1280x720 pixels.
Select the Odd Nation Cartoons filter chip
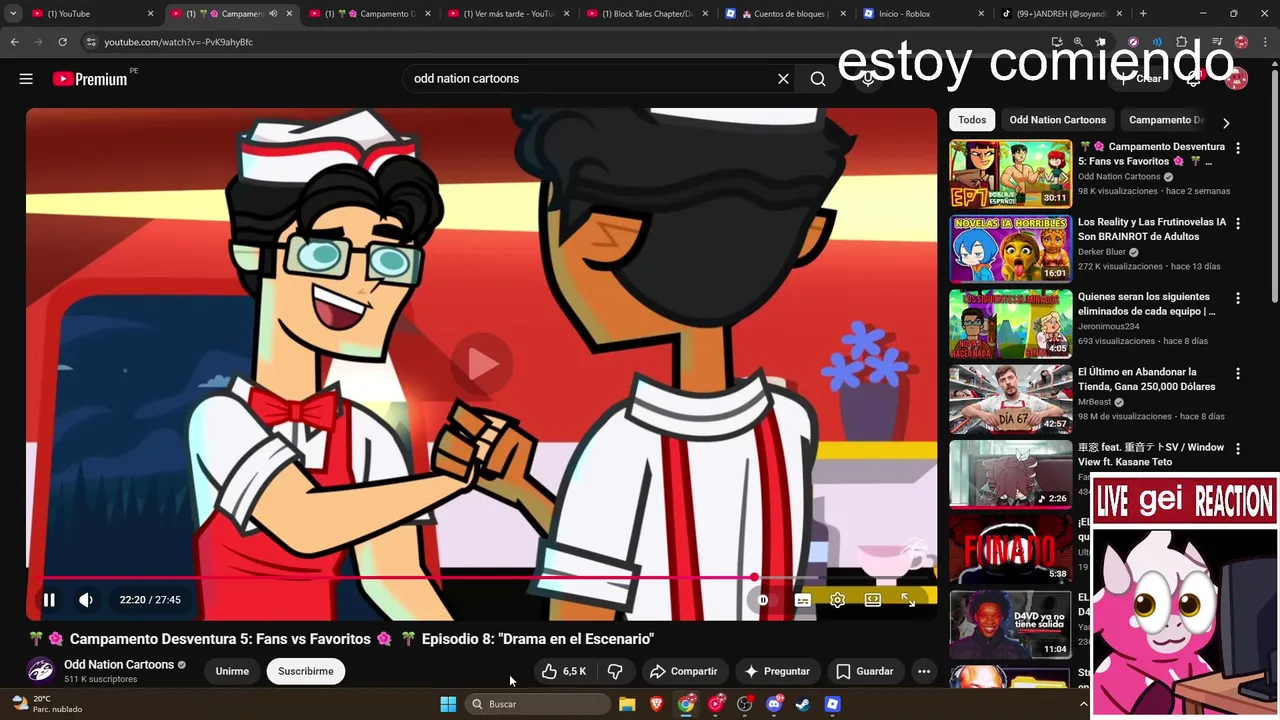pos(1058,120)
